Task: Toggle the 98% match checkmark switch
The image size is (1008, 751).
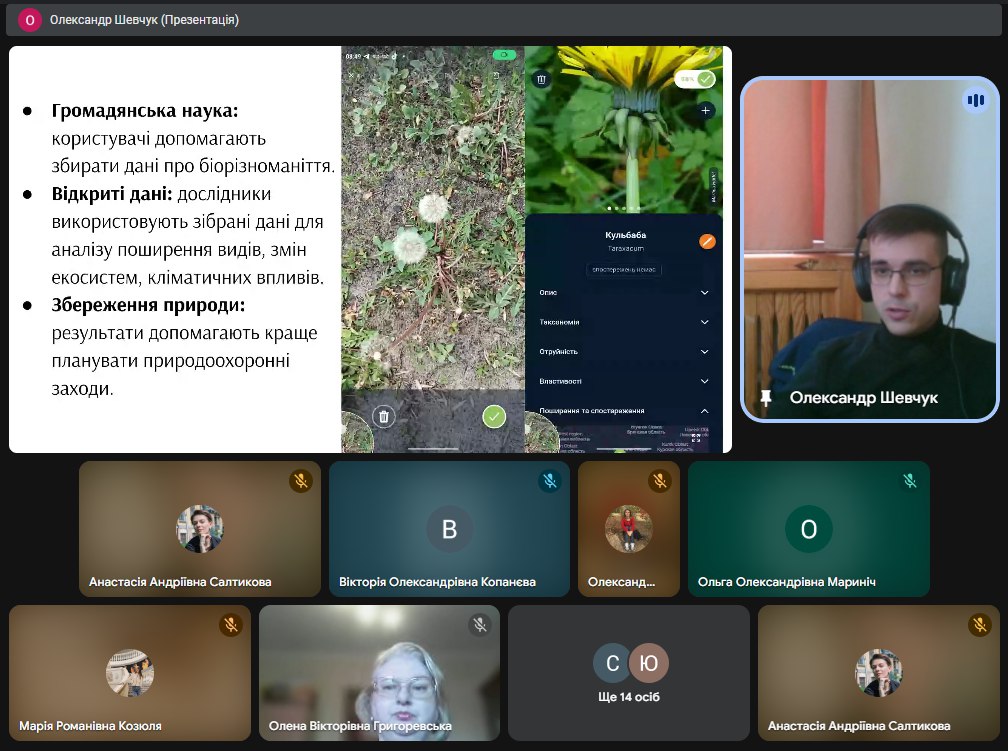Action: [696, 79]
